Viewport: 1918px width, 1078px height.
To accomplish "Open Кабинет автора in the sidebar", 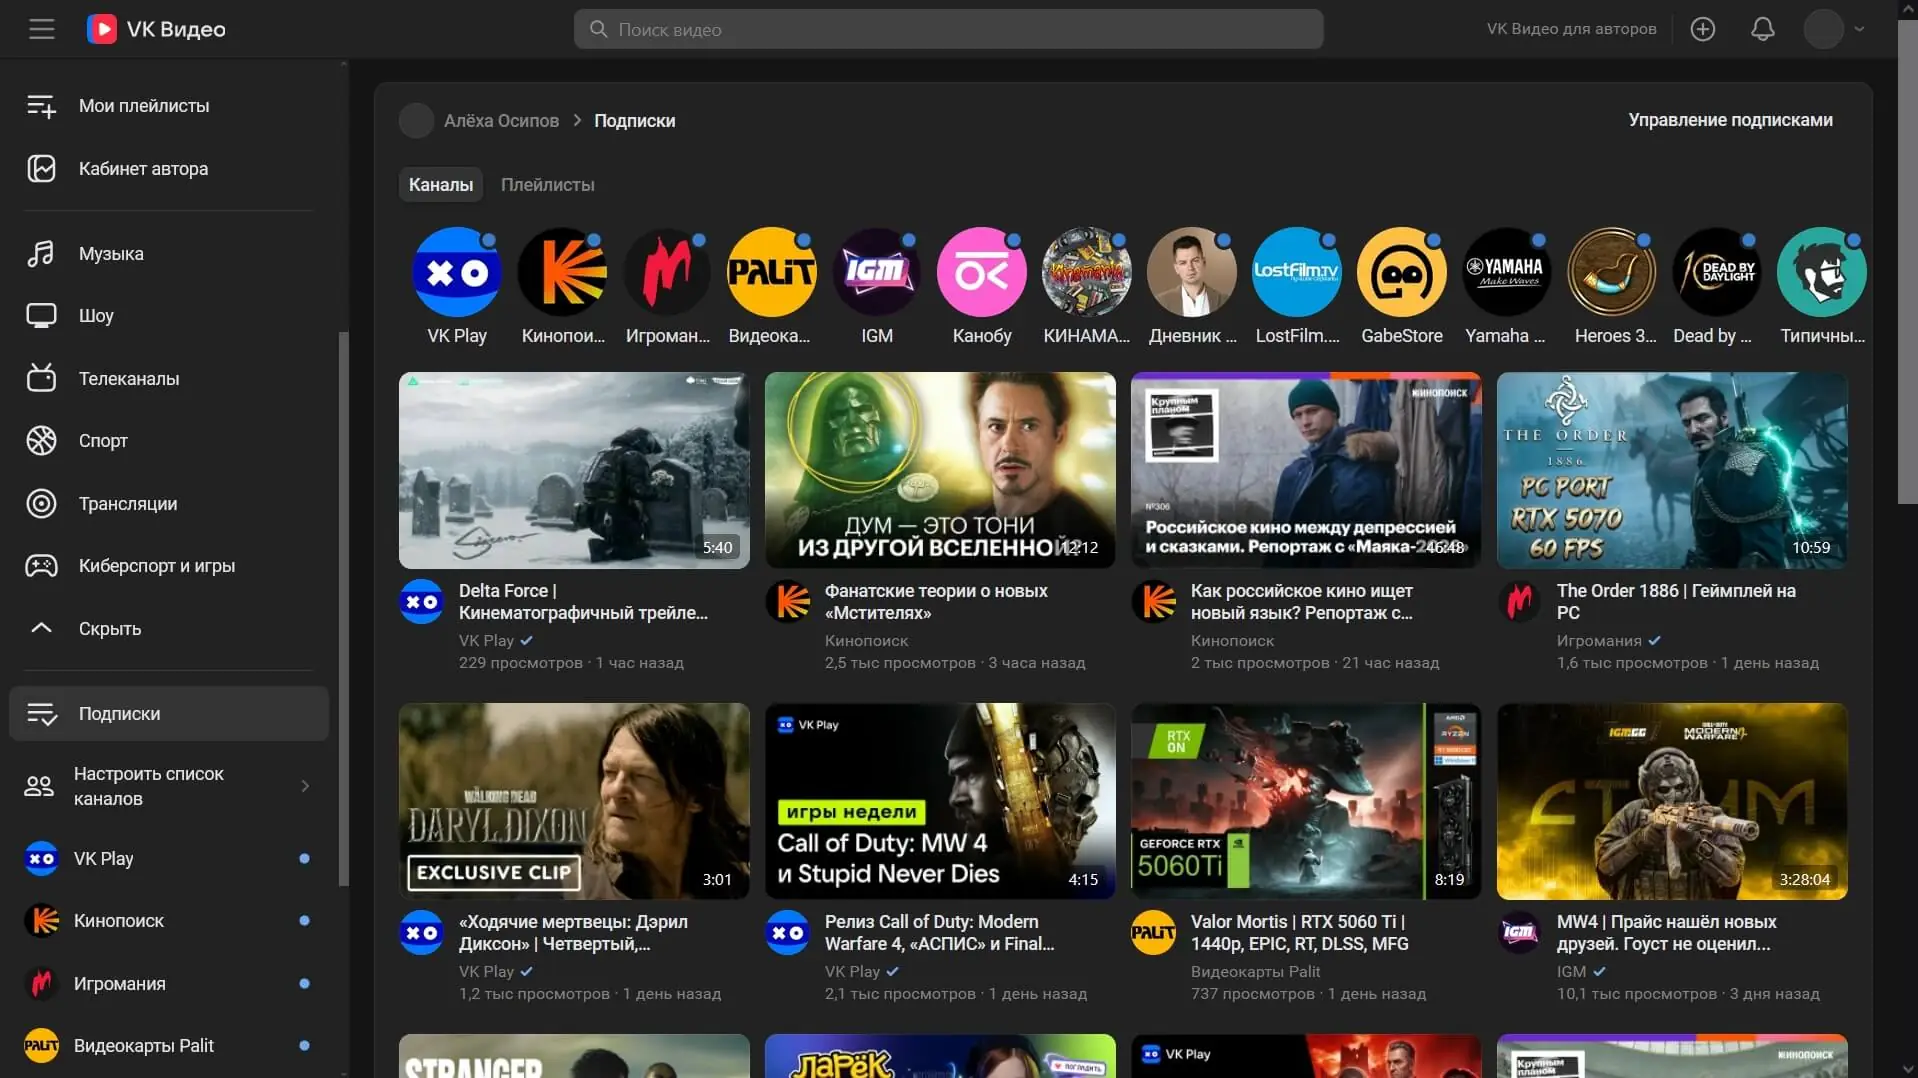I will 168,169.
